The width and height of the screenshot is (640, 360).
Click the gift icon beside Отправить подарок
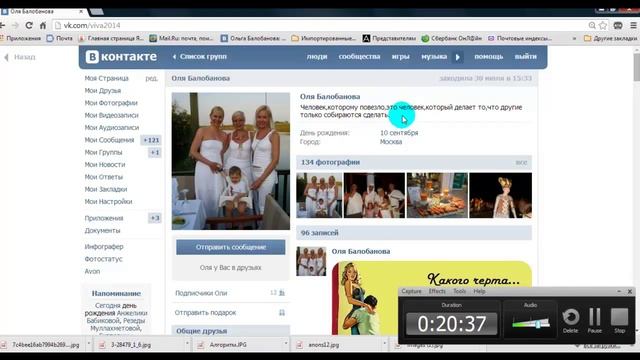click(282, 313)
